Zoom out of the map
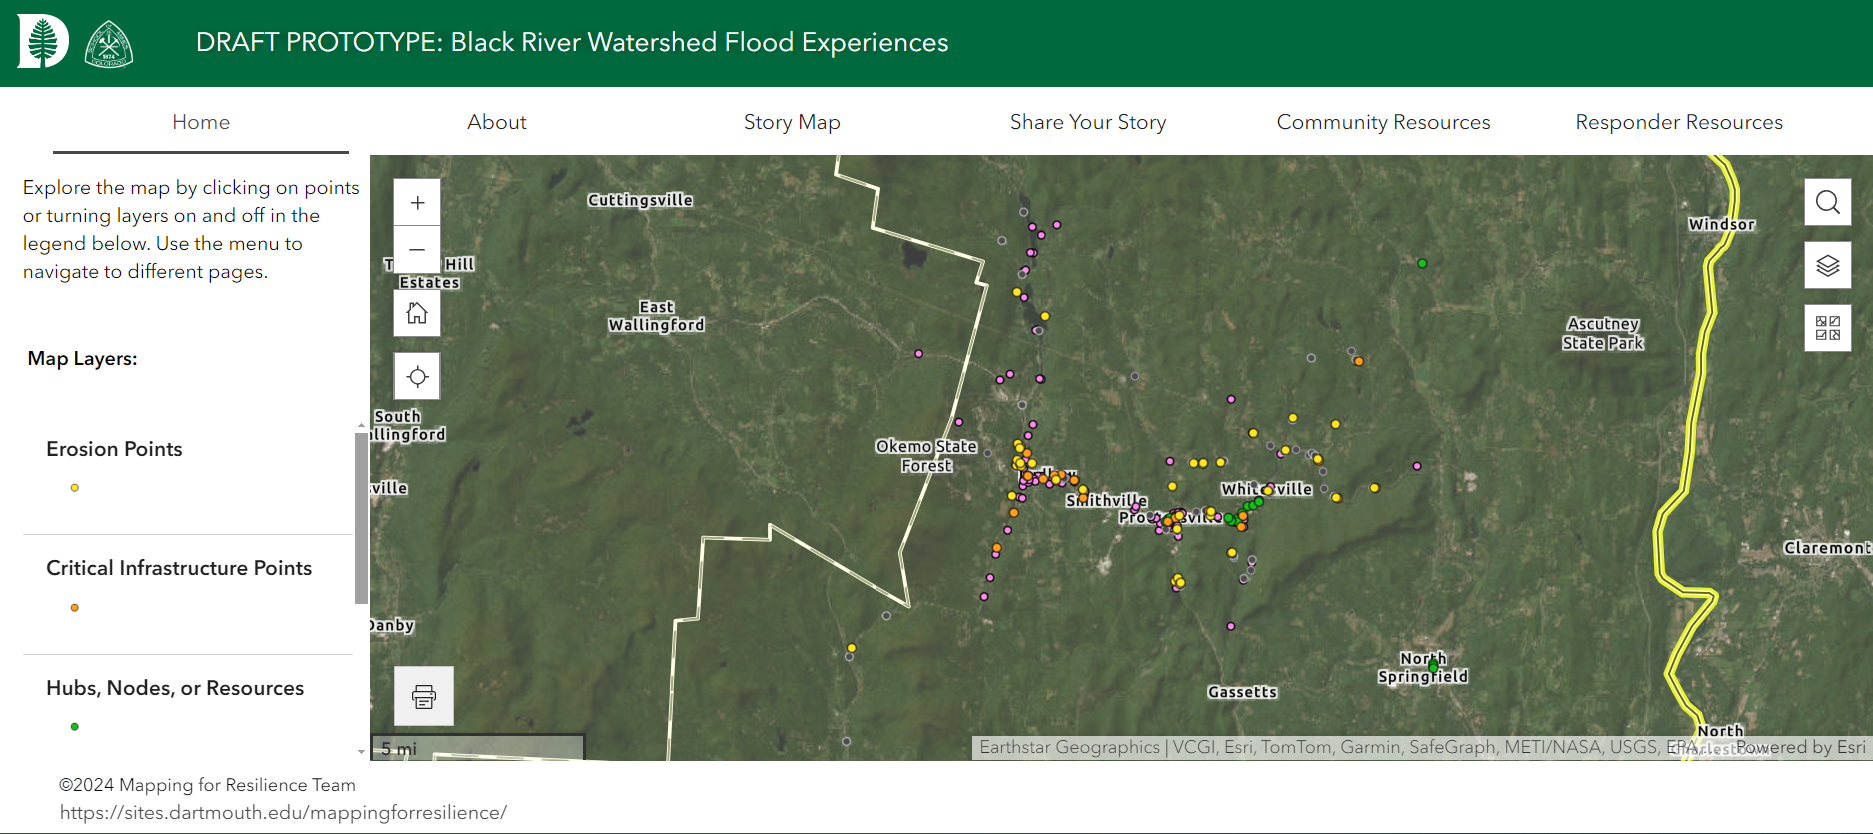The width and height of the screenshot is (1873, 834). 417,250
